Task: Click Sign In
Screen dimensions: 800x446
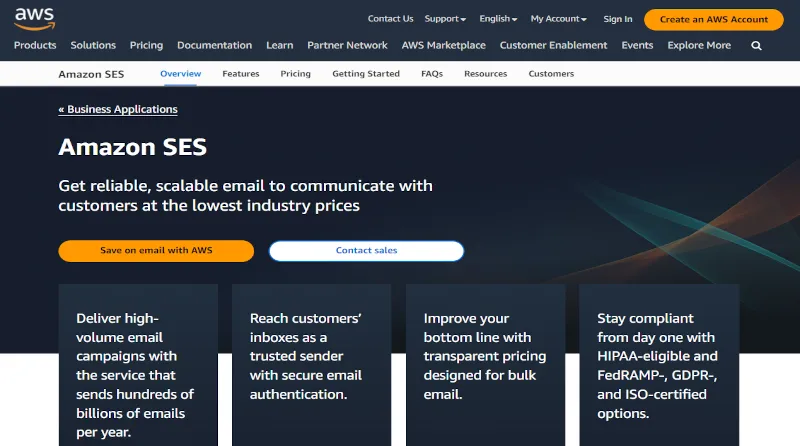Action: [x=617, y=19]
